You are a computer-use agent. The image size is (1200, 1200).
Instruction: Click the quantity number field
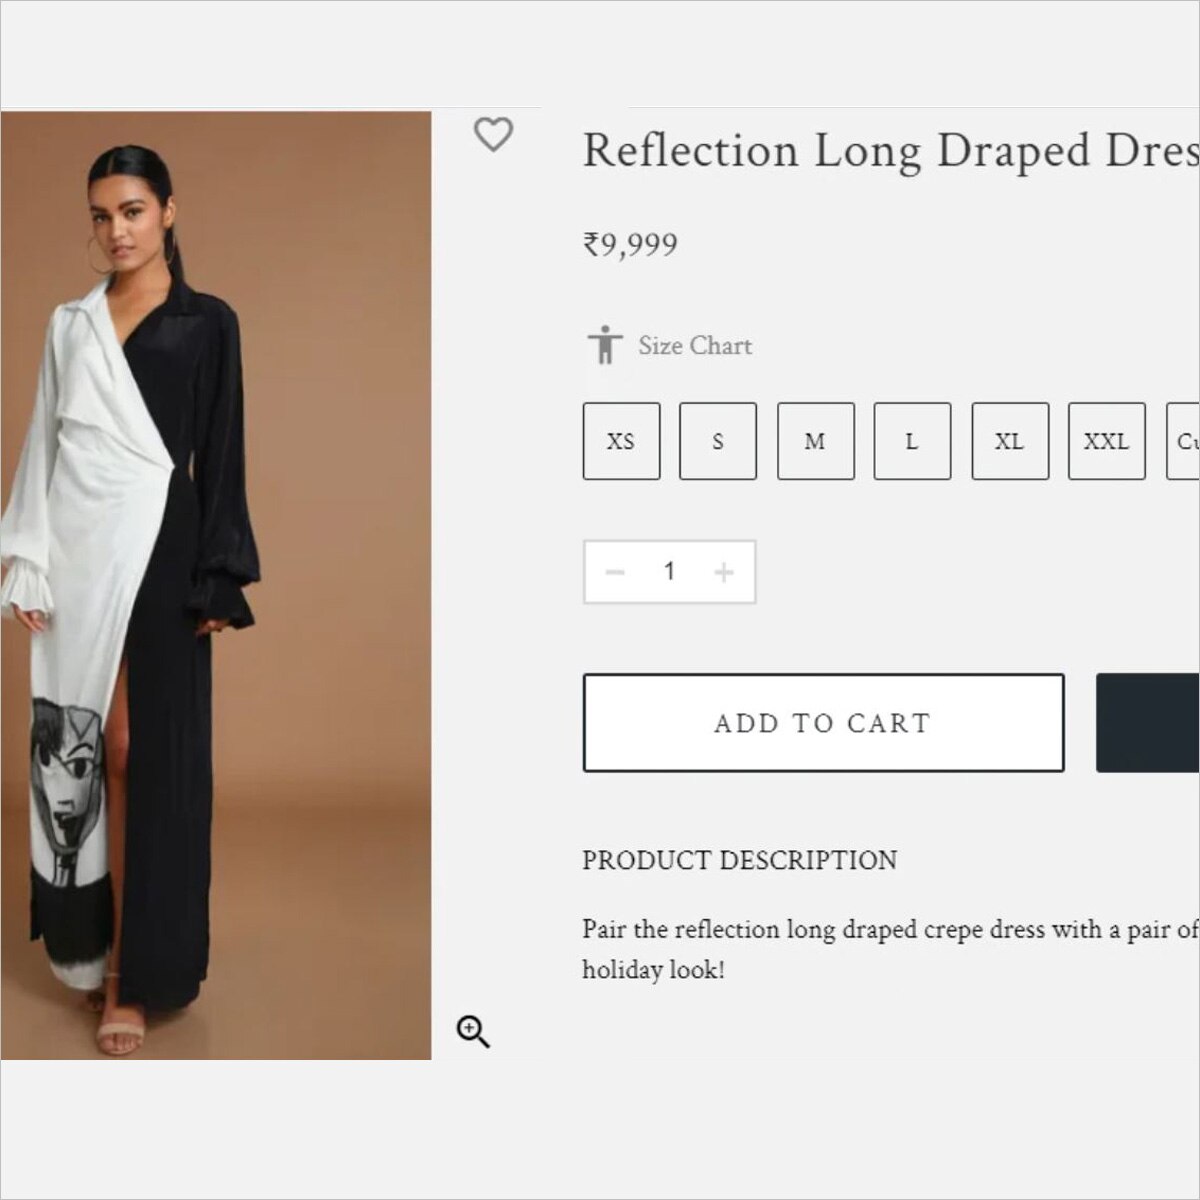pos(669,572)
